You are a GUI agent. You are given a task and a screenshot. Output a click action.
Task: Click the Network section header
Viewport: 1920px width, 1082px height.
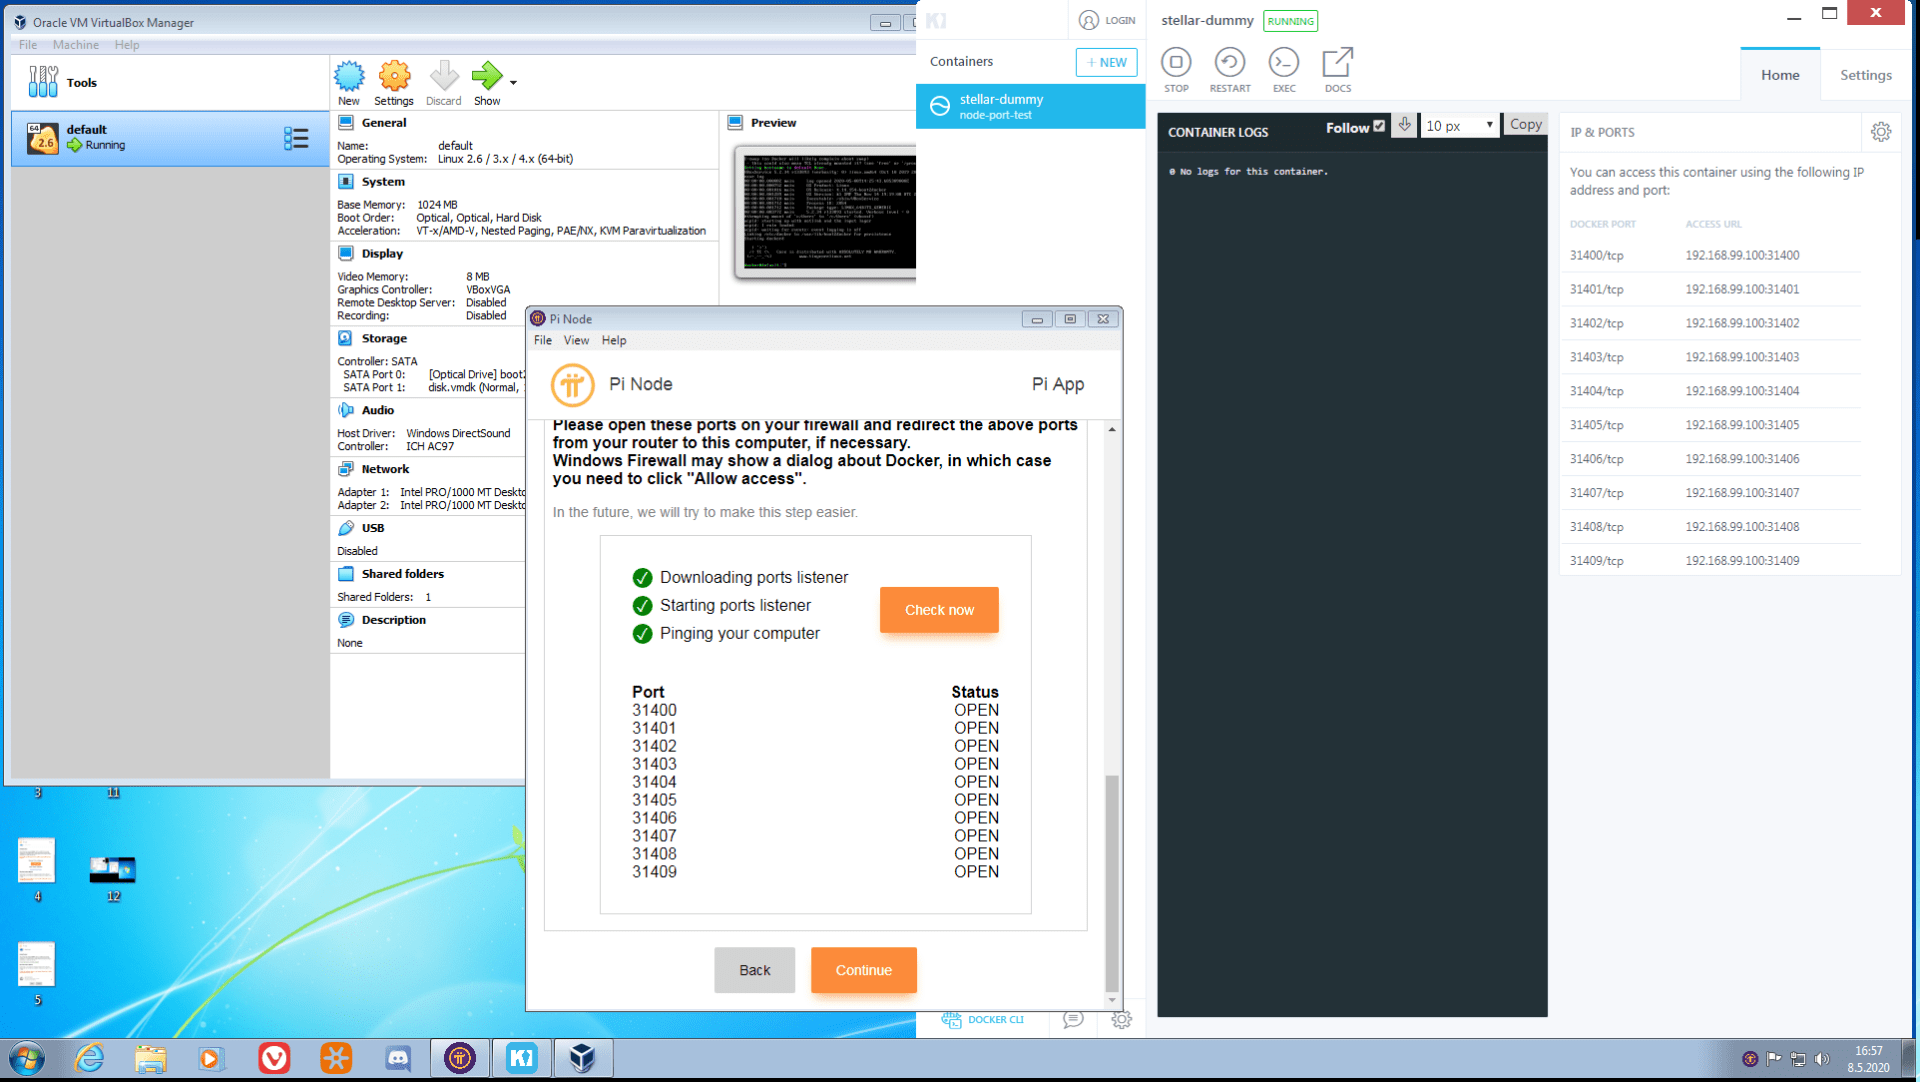coord(385,470)
